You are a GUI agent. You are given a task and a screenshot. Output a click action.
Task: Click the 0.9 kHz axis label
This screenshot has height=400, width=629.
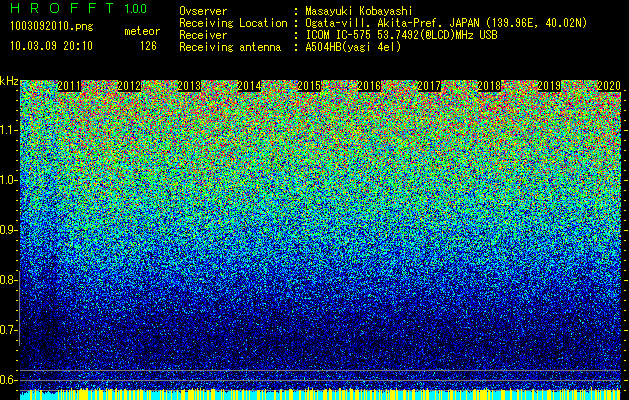8,230
